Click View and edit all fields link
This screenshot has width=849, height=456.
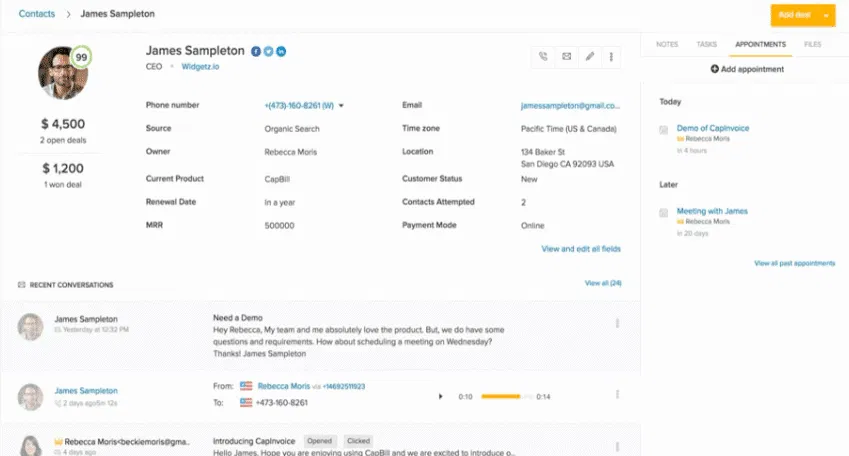coord(581,249)
